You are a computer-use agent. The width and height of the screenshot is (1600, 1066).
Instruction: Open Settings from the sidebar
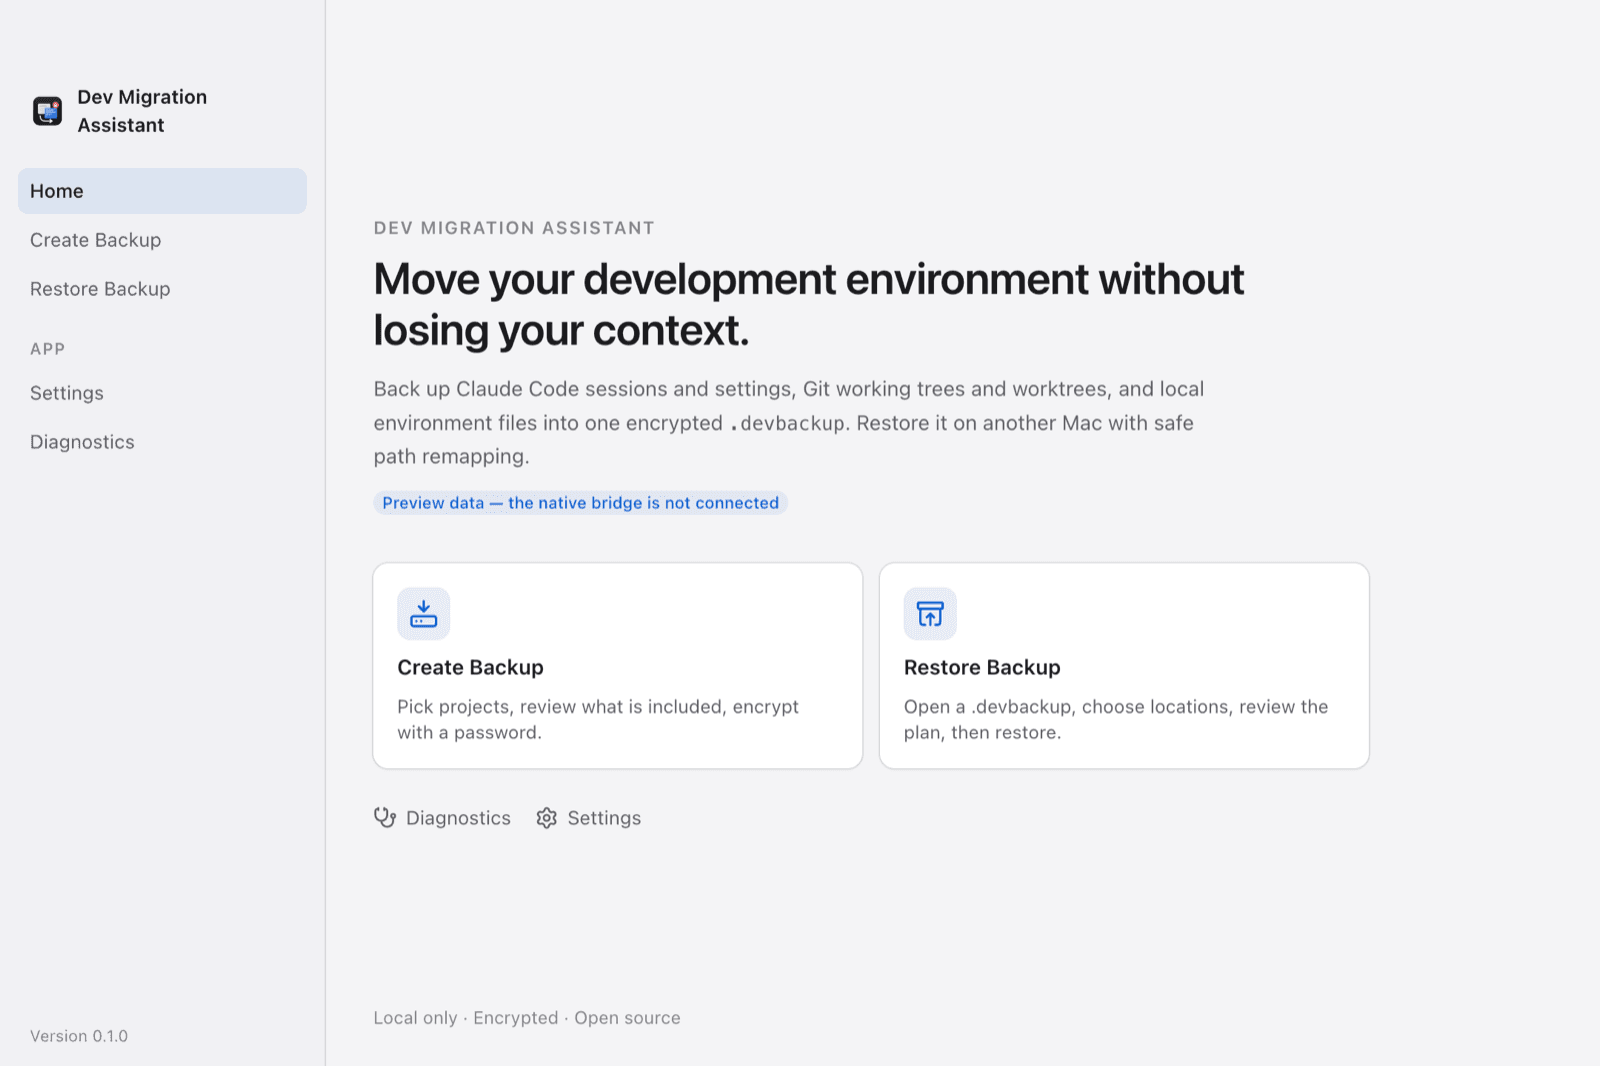coord(162,393)
